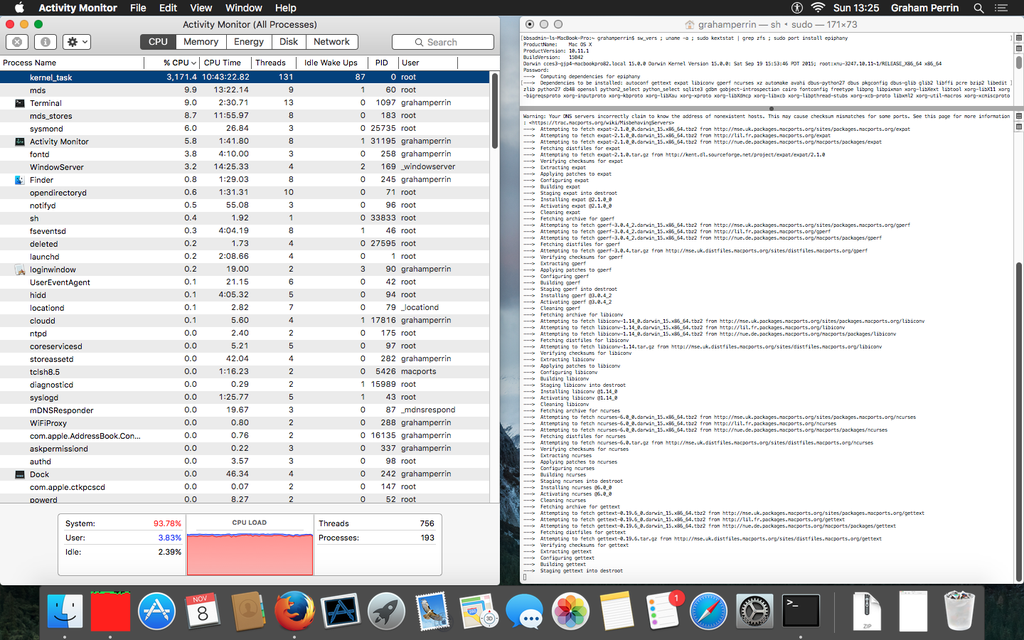The height and width of the screenshot is (640, 1024).
Task: Select the WindowServer process row
Action: pyautogui.click(x=244, y=167)
